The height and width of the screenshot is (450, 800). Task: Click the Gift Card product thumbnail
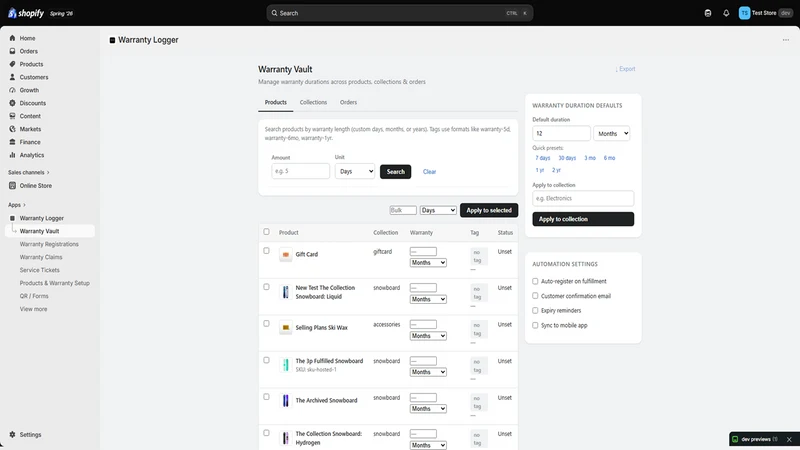pos(286,255)
